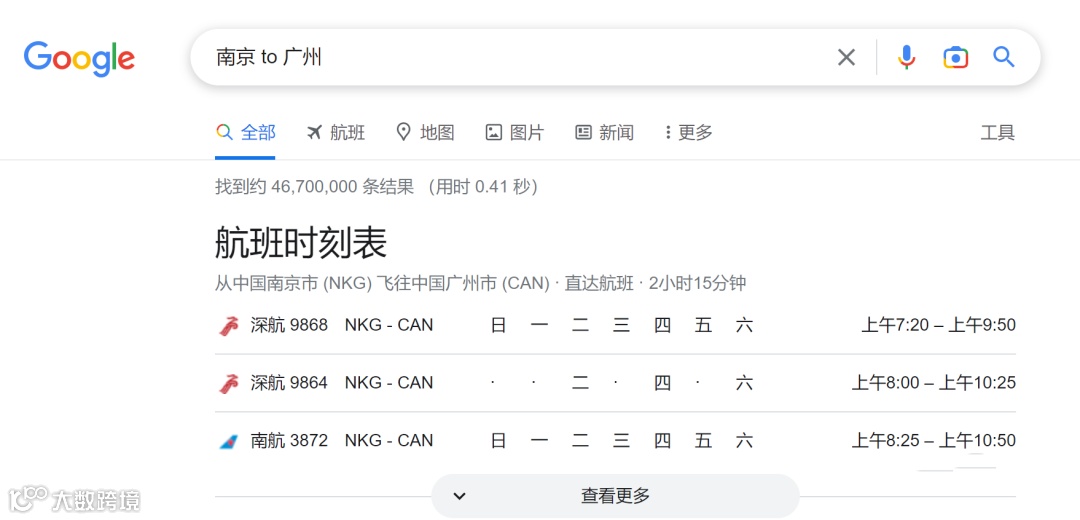This screenshot has height=520, width=1080.
Task: Select the 全部 tab
Action: pos(245,132)
